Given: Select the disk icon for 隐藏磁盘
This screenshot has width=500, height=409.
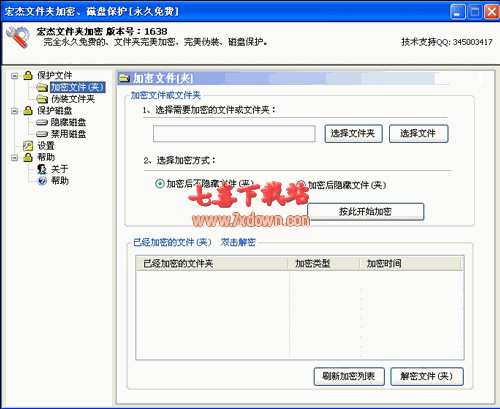Looking at the screenshot, I should pyautogui.click(x=42, y=122).
